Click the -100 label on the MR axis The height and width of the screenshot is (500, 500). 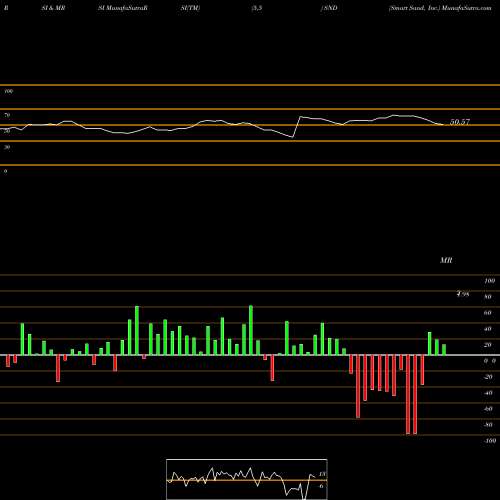point(489,441)
